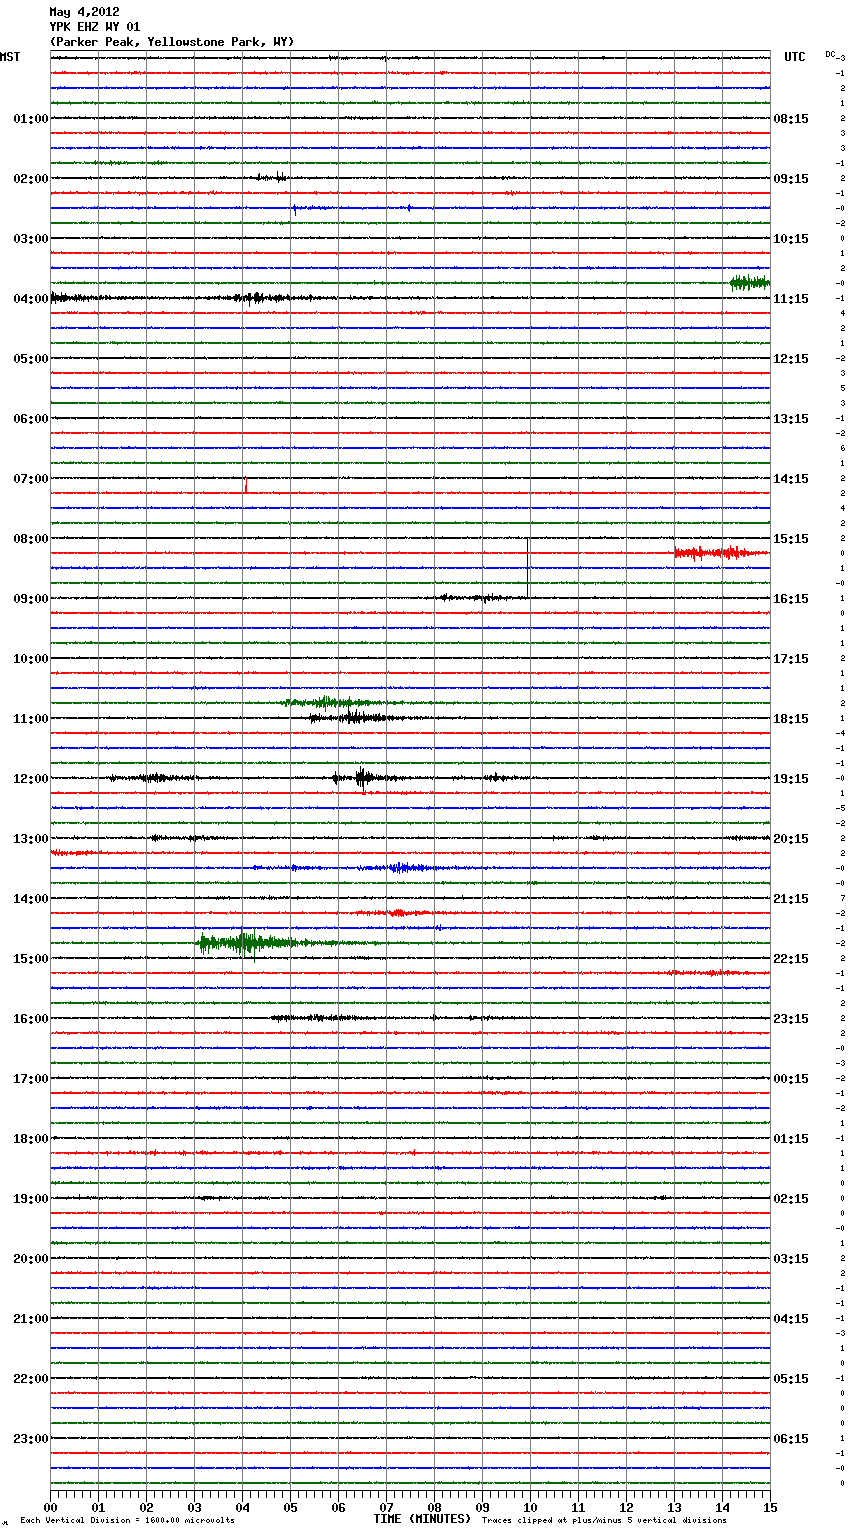Select the '22:00' MST hour label
Screen dimensions: 850x1534
point(31,1379)
